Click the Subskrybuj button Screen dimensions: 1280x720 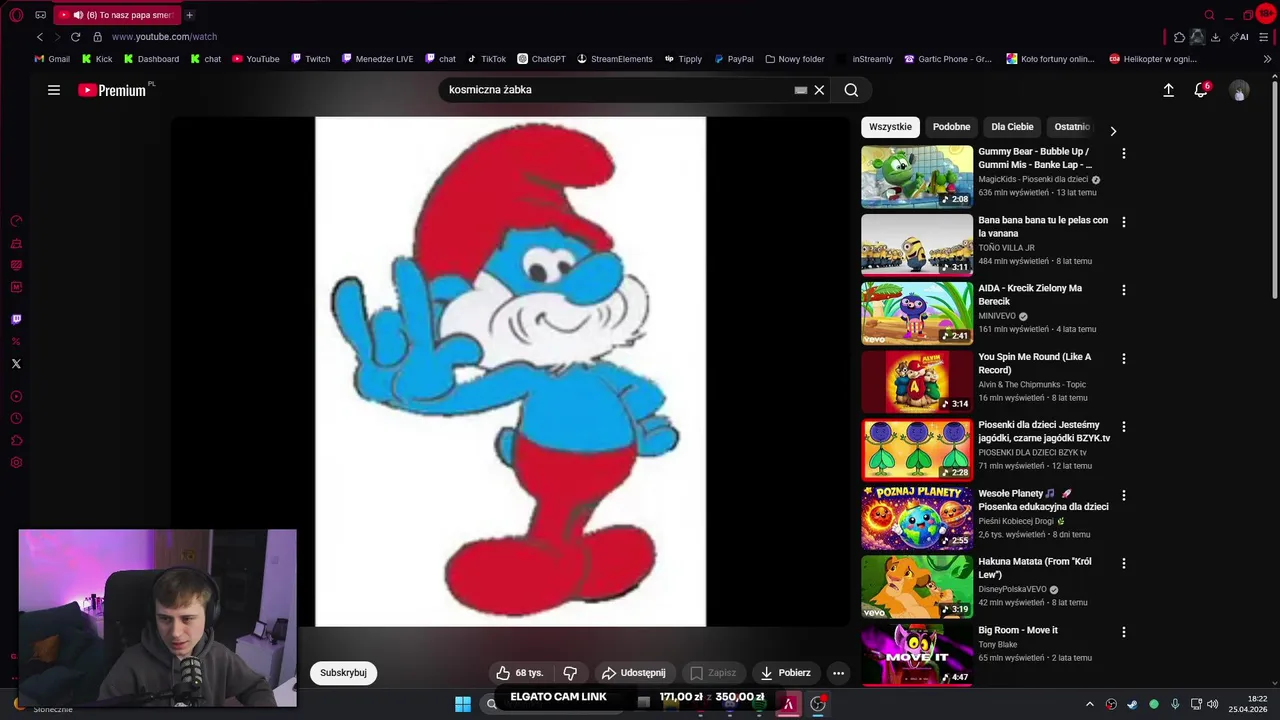(x=343, y=673)
